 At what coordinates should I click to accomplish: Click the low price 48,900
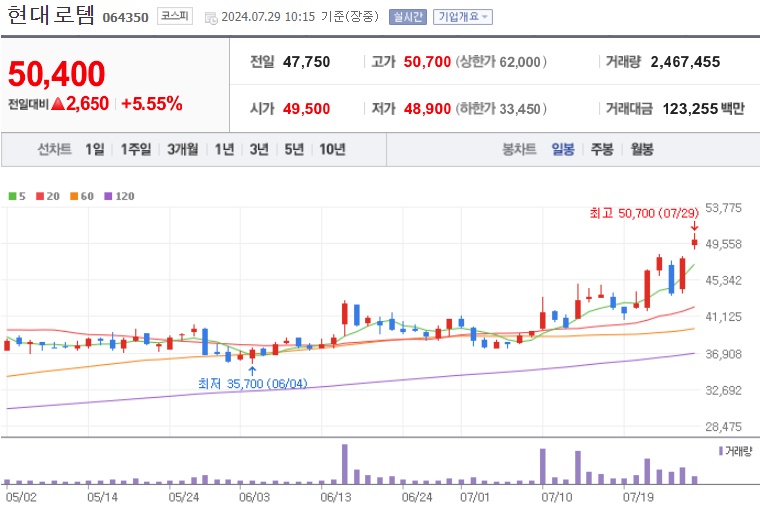pos(427,109)
